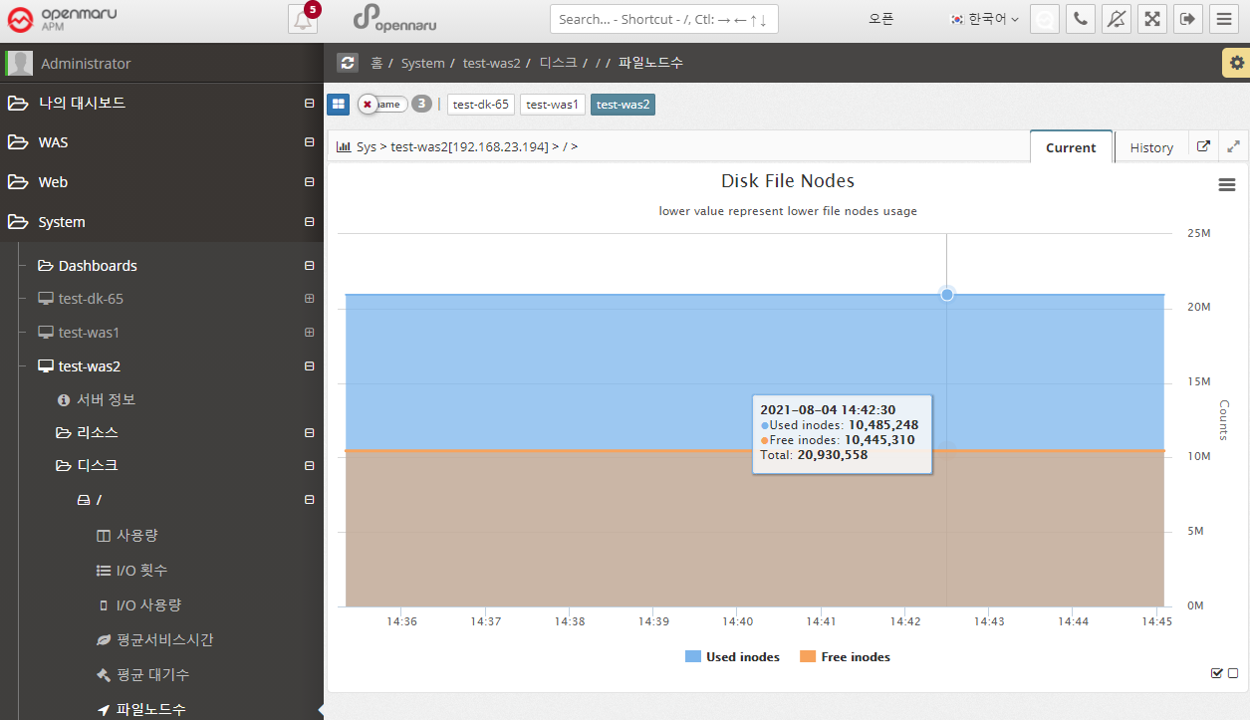Click the search input field

(663, 19)
